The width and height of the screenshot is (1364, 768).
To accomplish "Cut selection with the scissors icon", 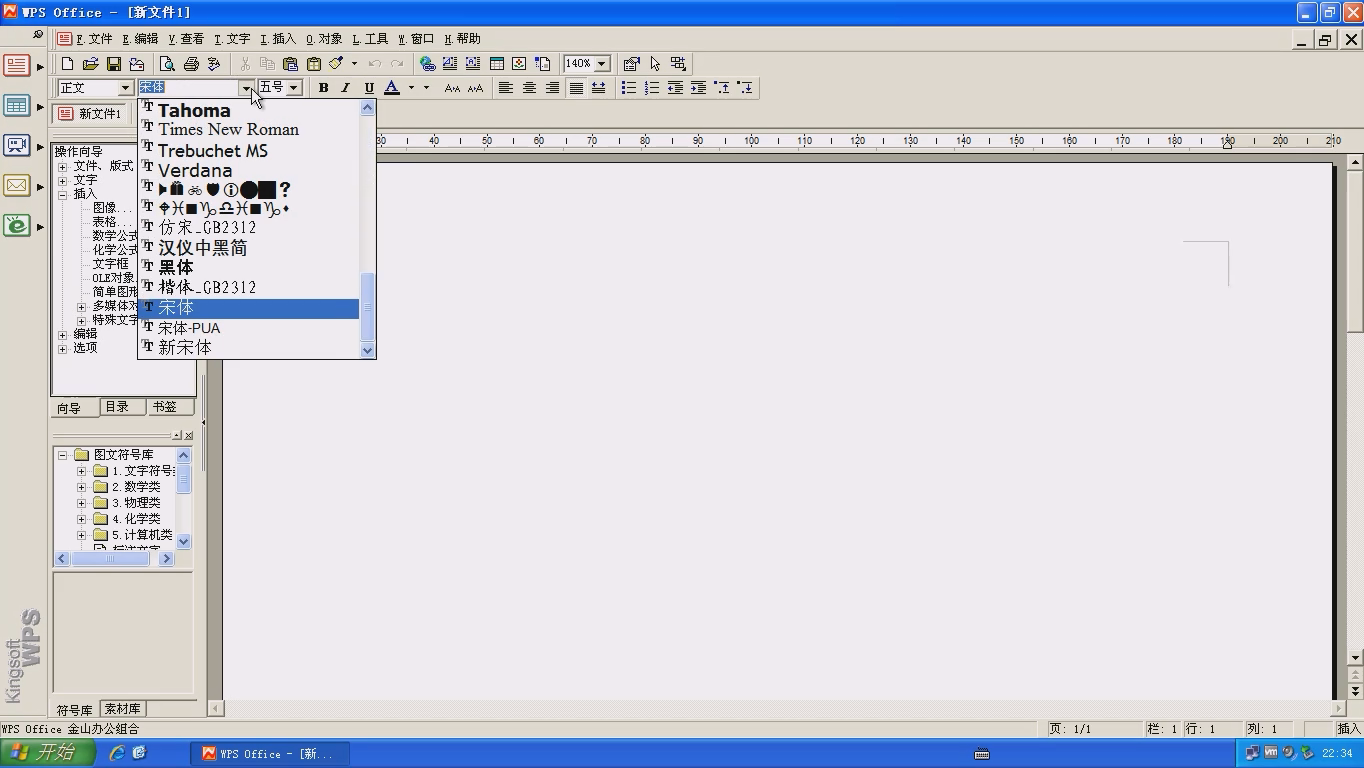I will point(245,64).
